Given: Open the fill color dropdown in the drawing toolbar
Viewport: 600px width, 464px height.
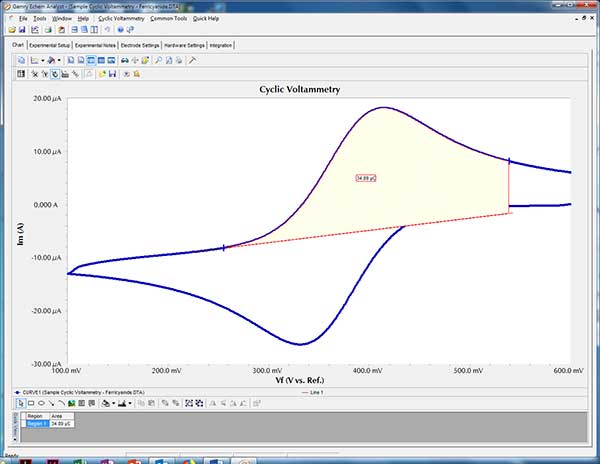Looking at the screenshot, I should 113,404.
